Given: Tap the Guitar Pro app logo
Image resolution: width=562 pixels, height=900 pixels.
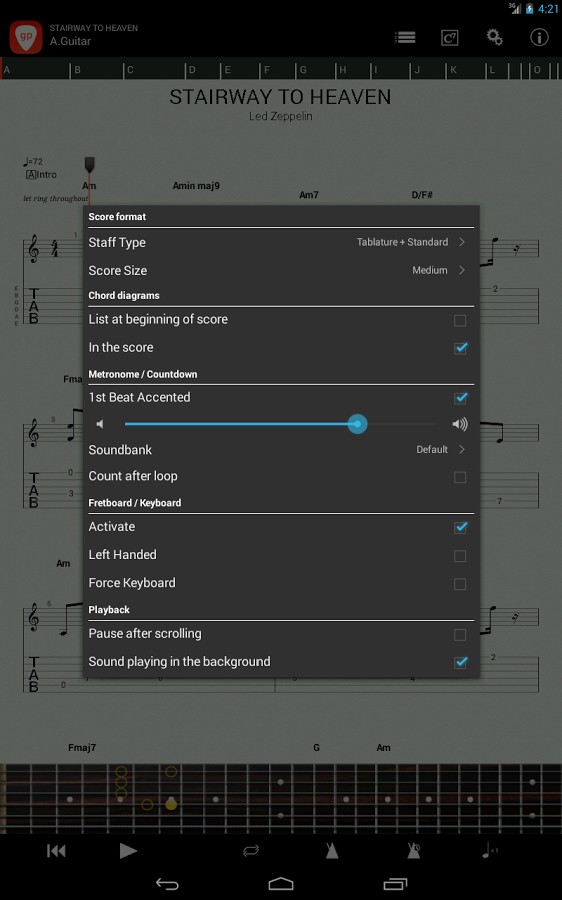Looking at the screenshot, I should (26, 37).
